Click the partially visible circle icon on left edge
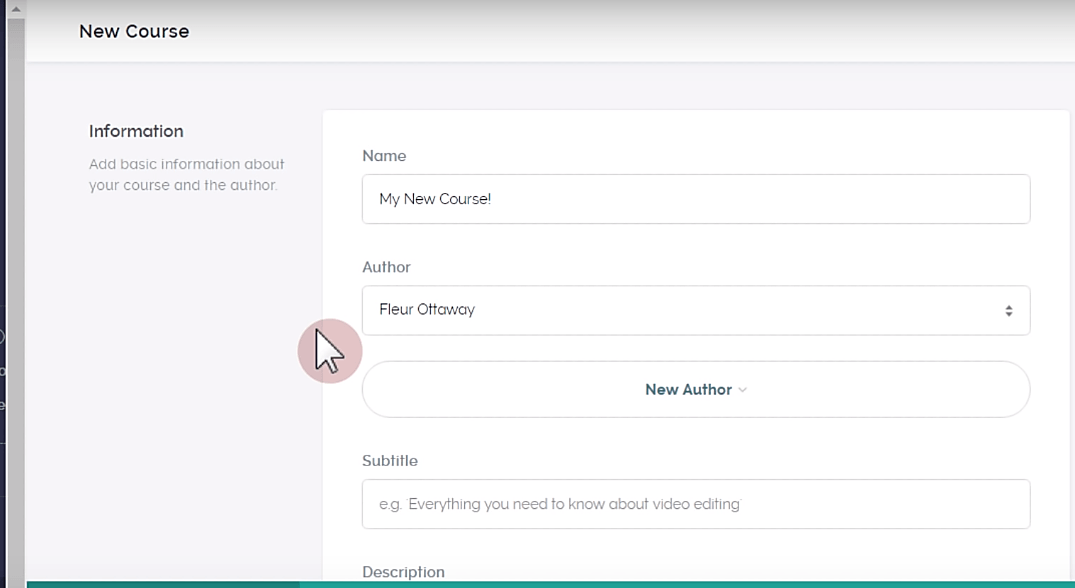This screenshot has width=1075, height=588. pyautogui.click(x=2, y=337)
